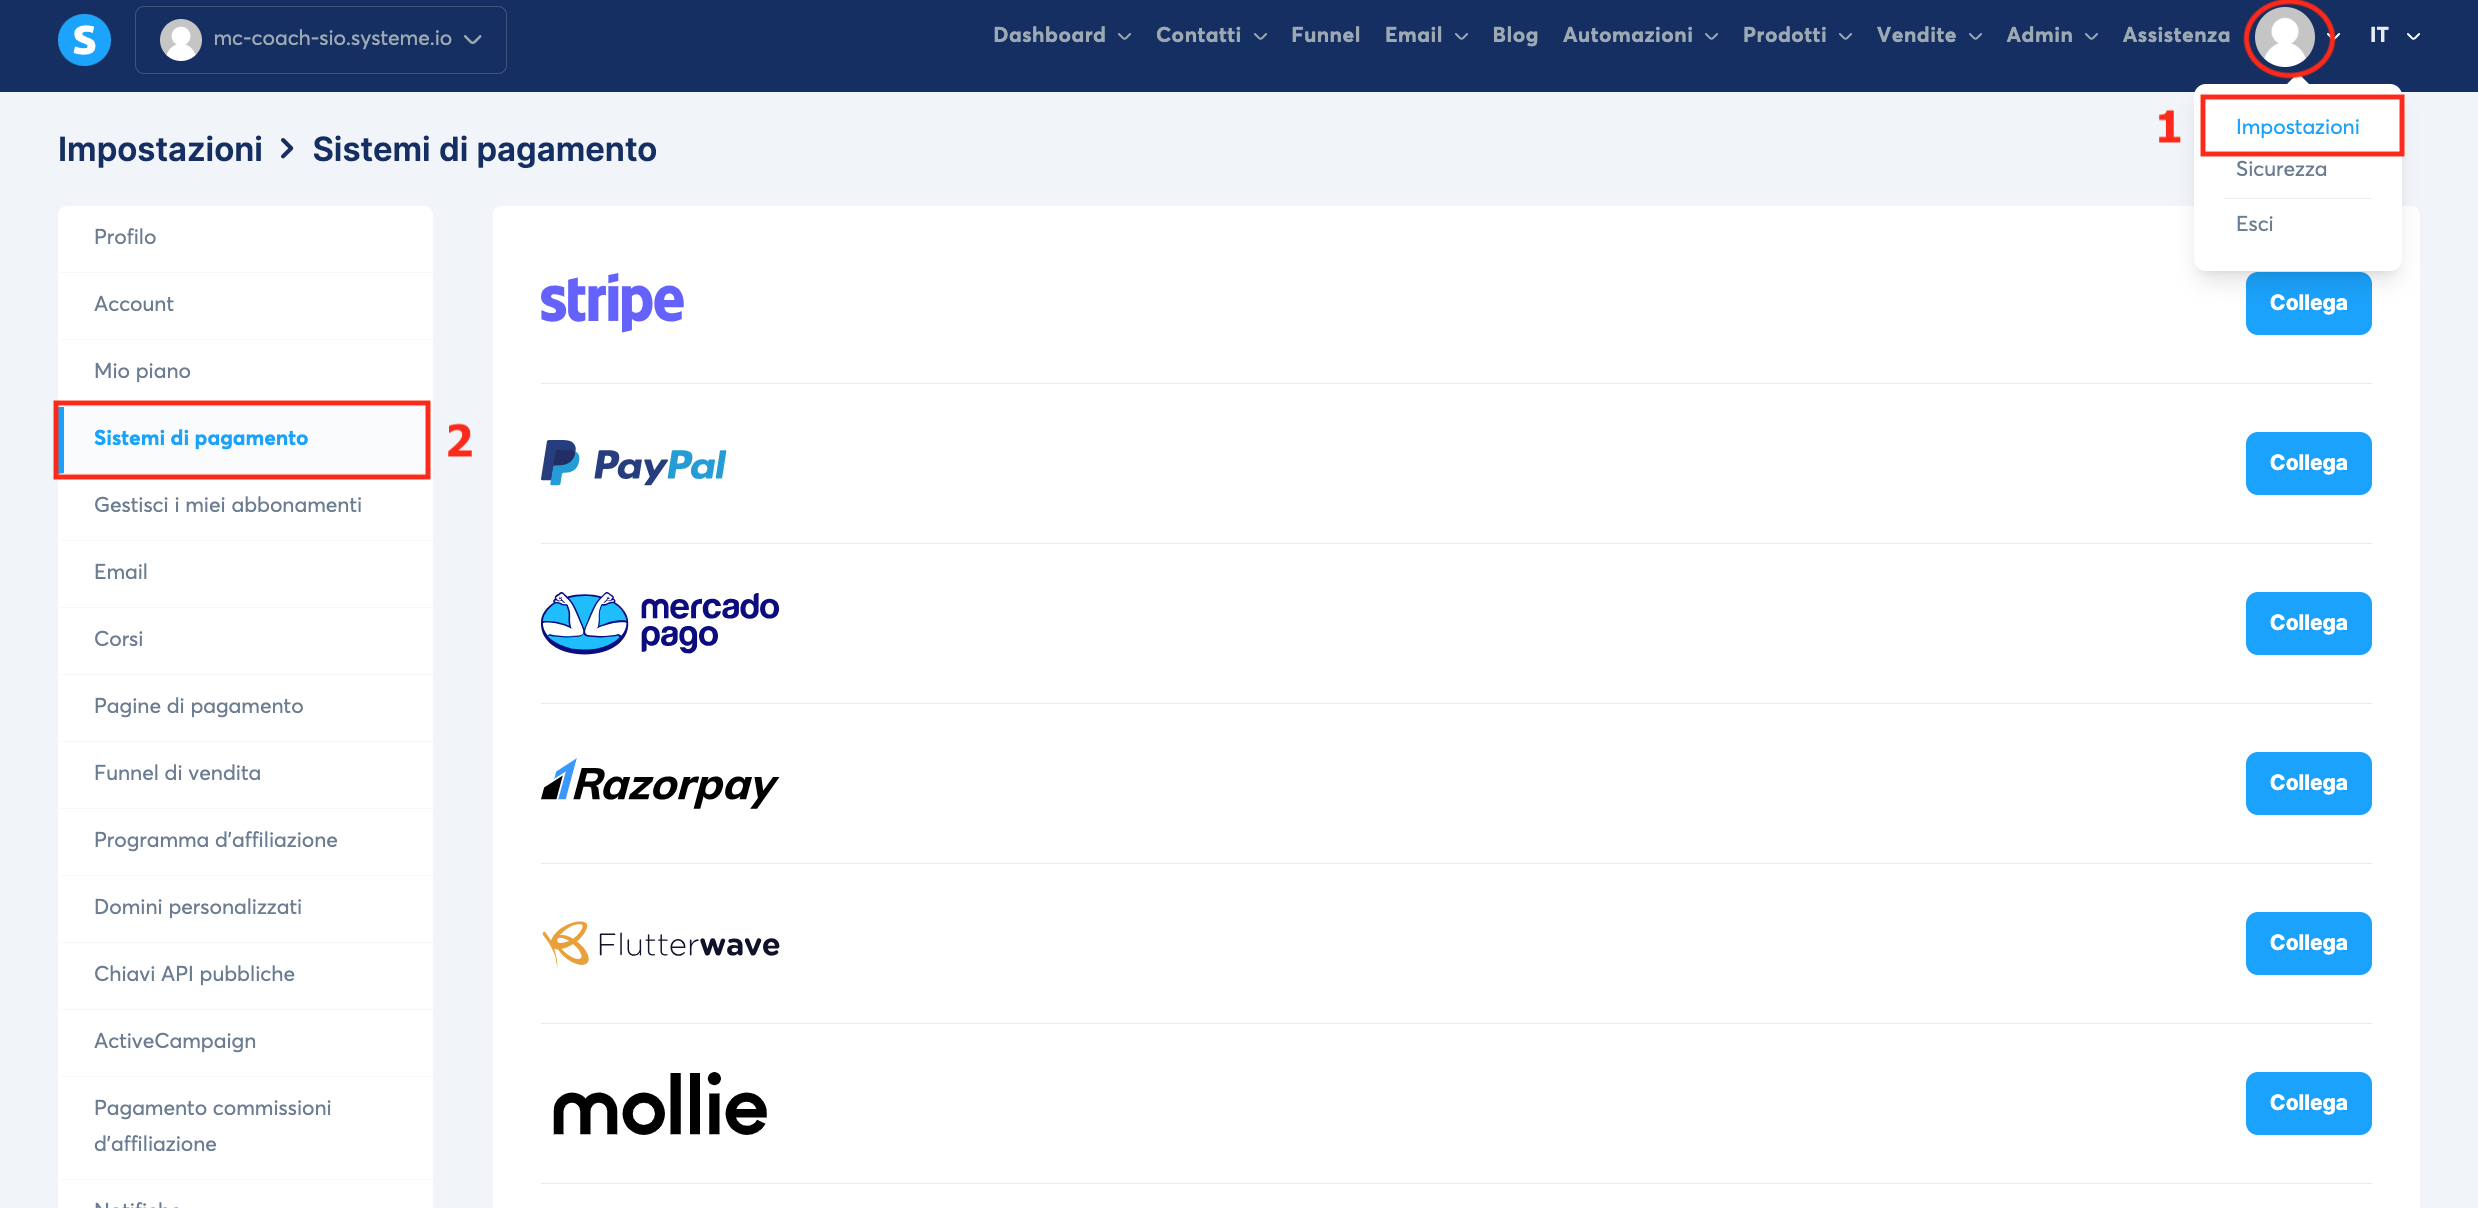Click the Stripe logo
Image resolution: width=2478 pixels, height=1208 pixels.
(611, 302)
